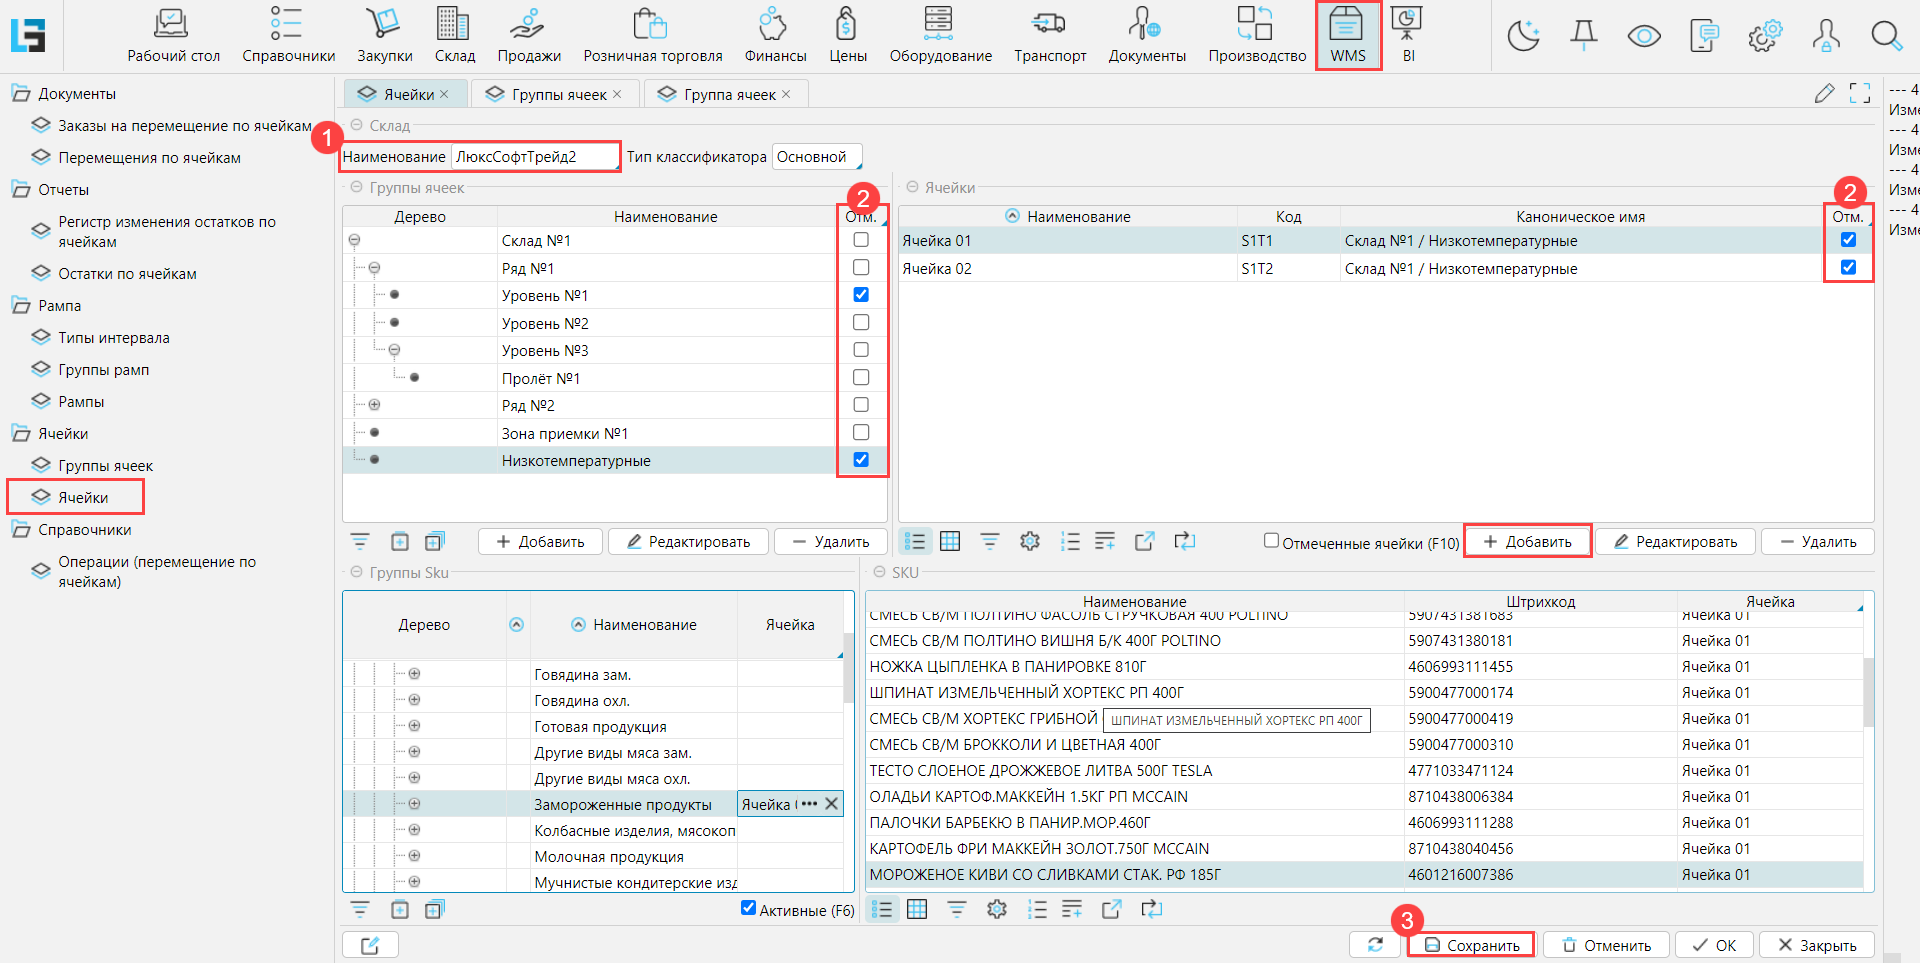This screenshot has width=1920, height=963.
Task: Expand the Ряд №2 tree node
Action: click(374, 405)
